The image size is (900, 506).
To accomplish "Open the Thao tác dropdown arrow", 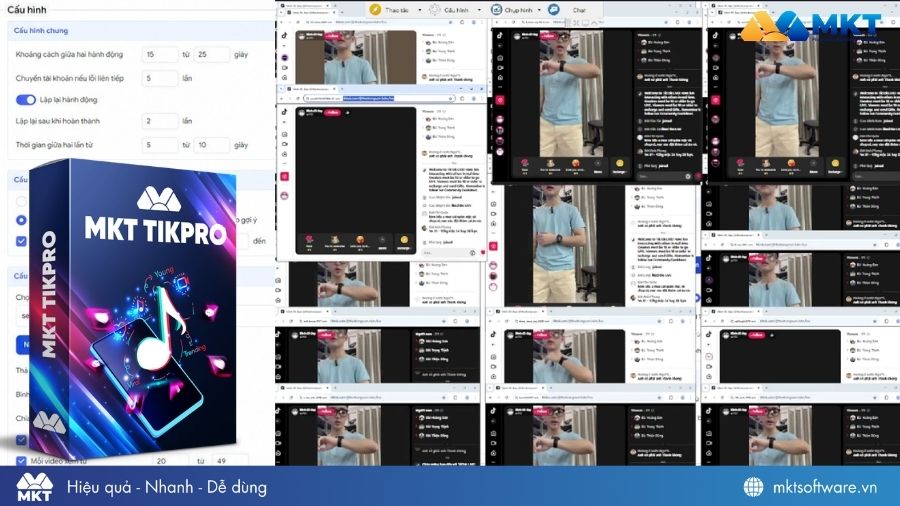I will tap(420, 10).
